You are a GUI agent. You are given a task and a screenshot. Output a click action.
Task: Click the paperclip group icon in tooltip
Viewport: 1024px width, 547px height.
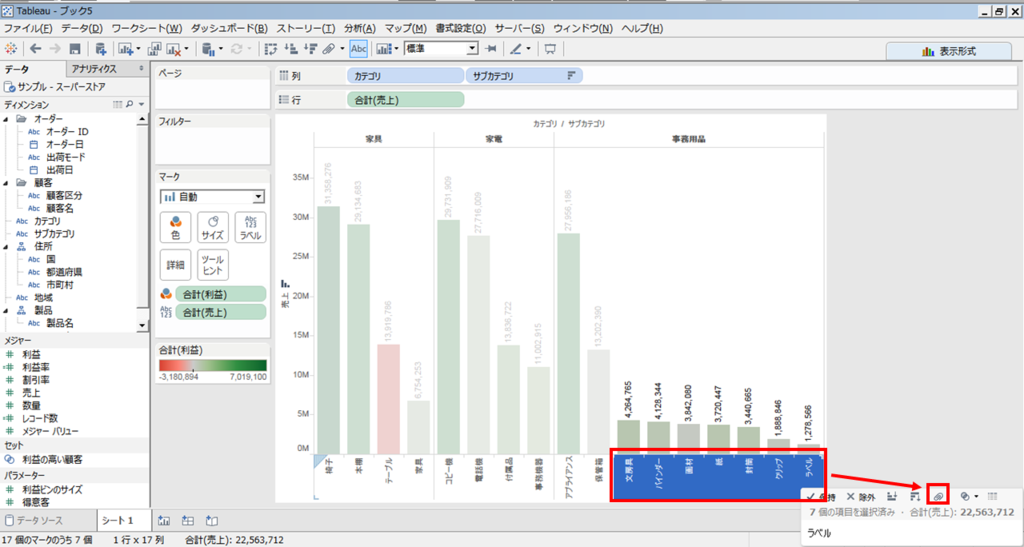point(938,497)
